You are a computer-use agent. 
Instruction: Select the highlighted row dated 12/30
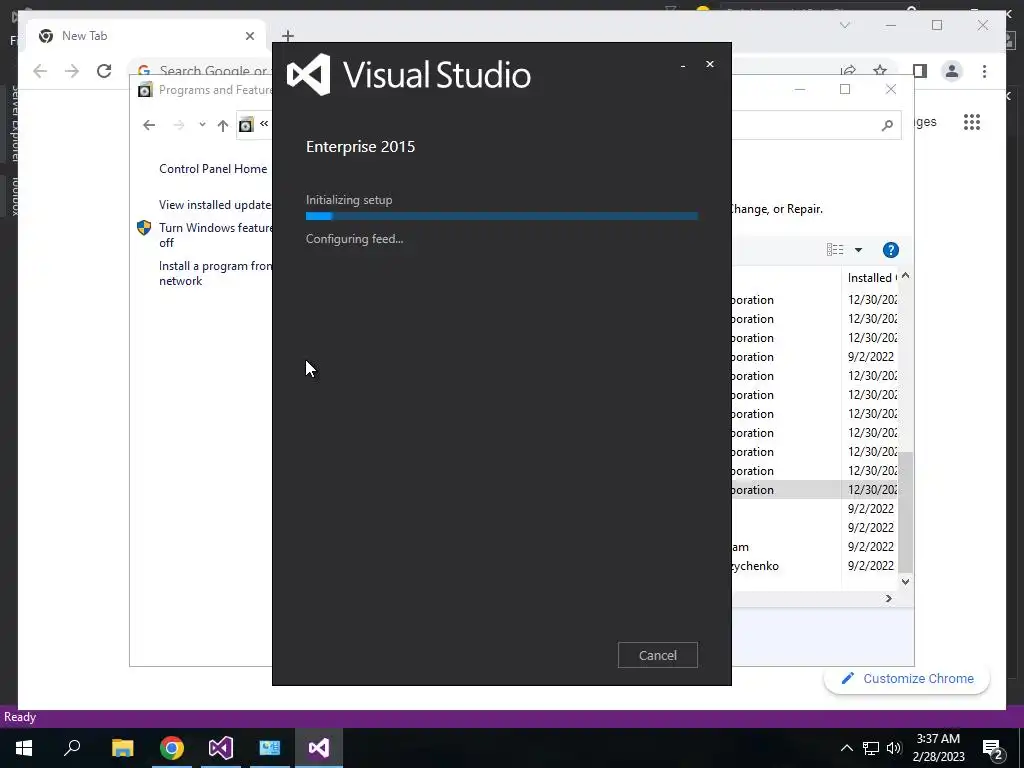tap(814, 490)
